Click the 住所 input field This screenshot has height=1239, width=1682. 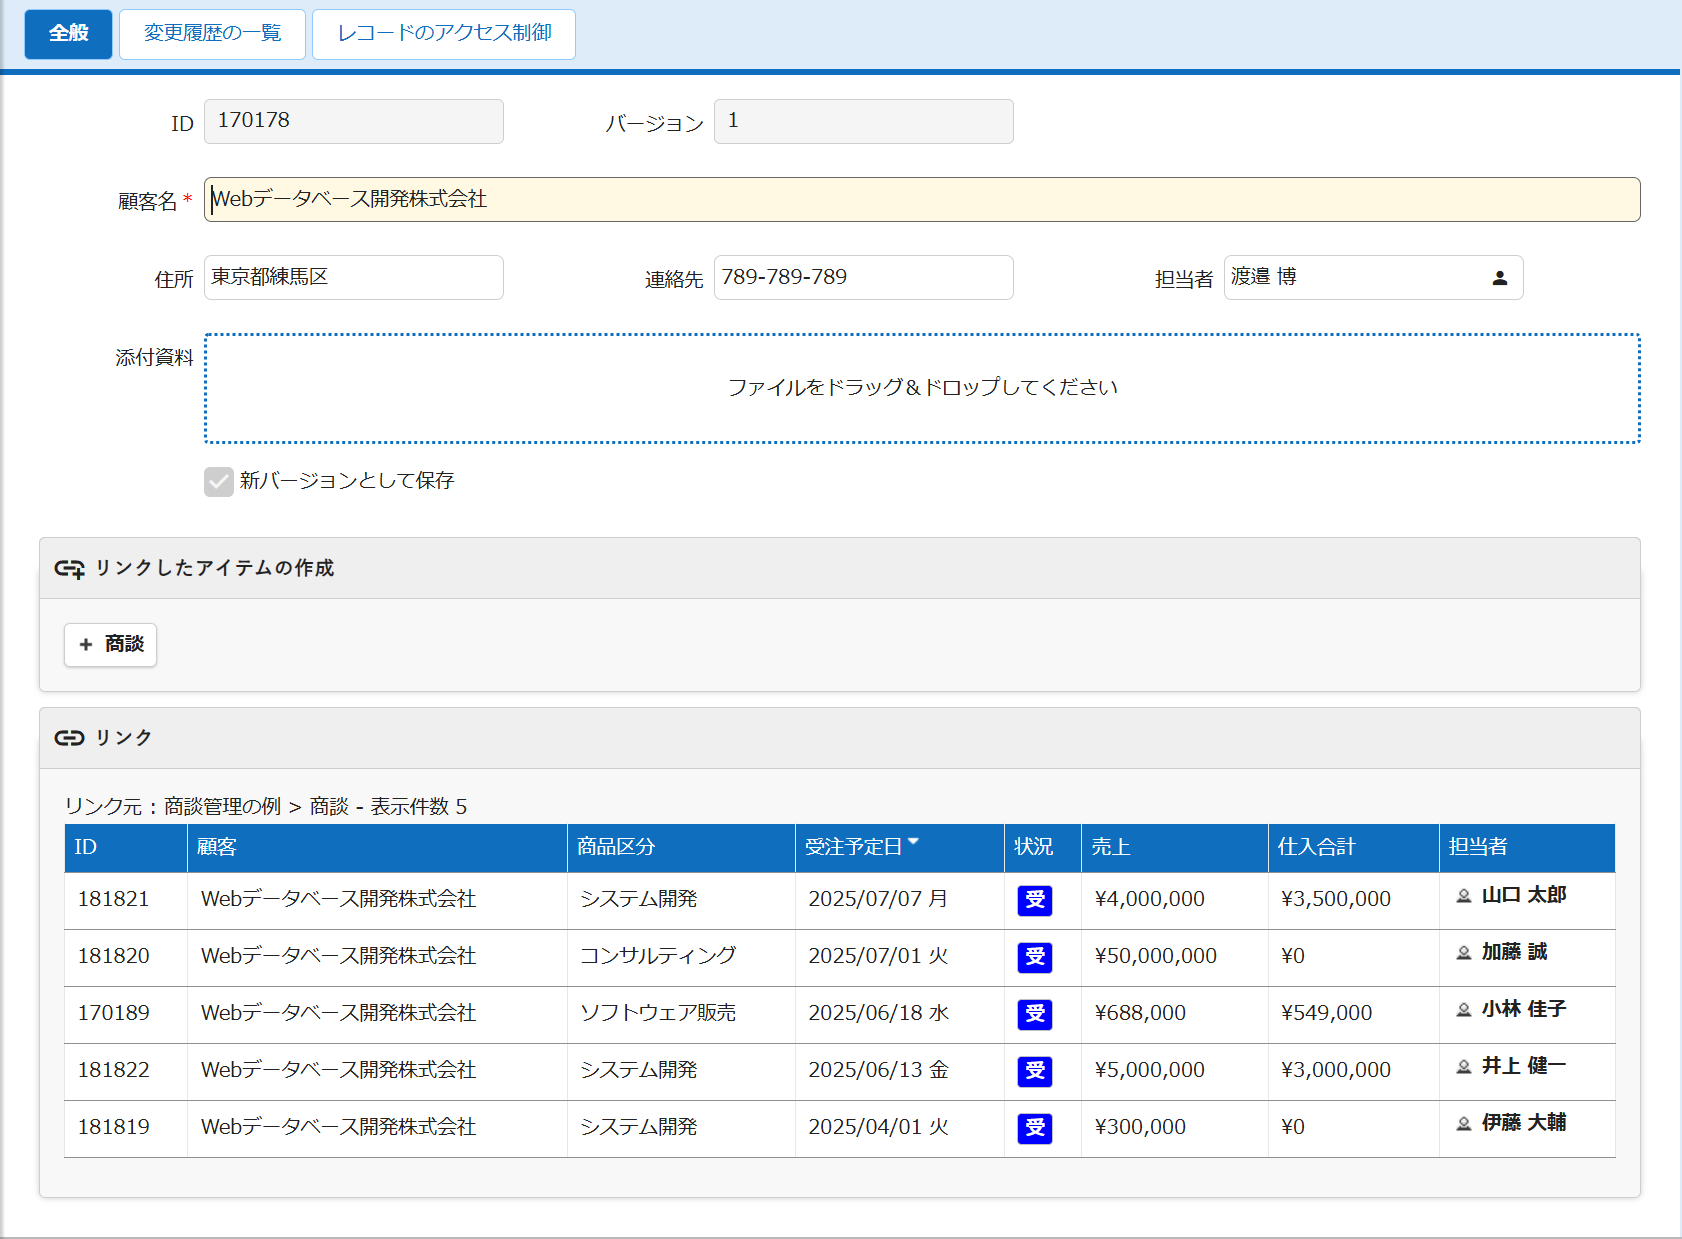(353, 278)
